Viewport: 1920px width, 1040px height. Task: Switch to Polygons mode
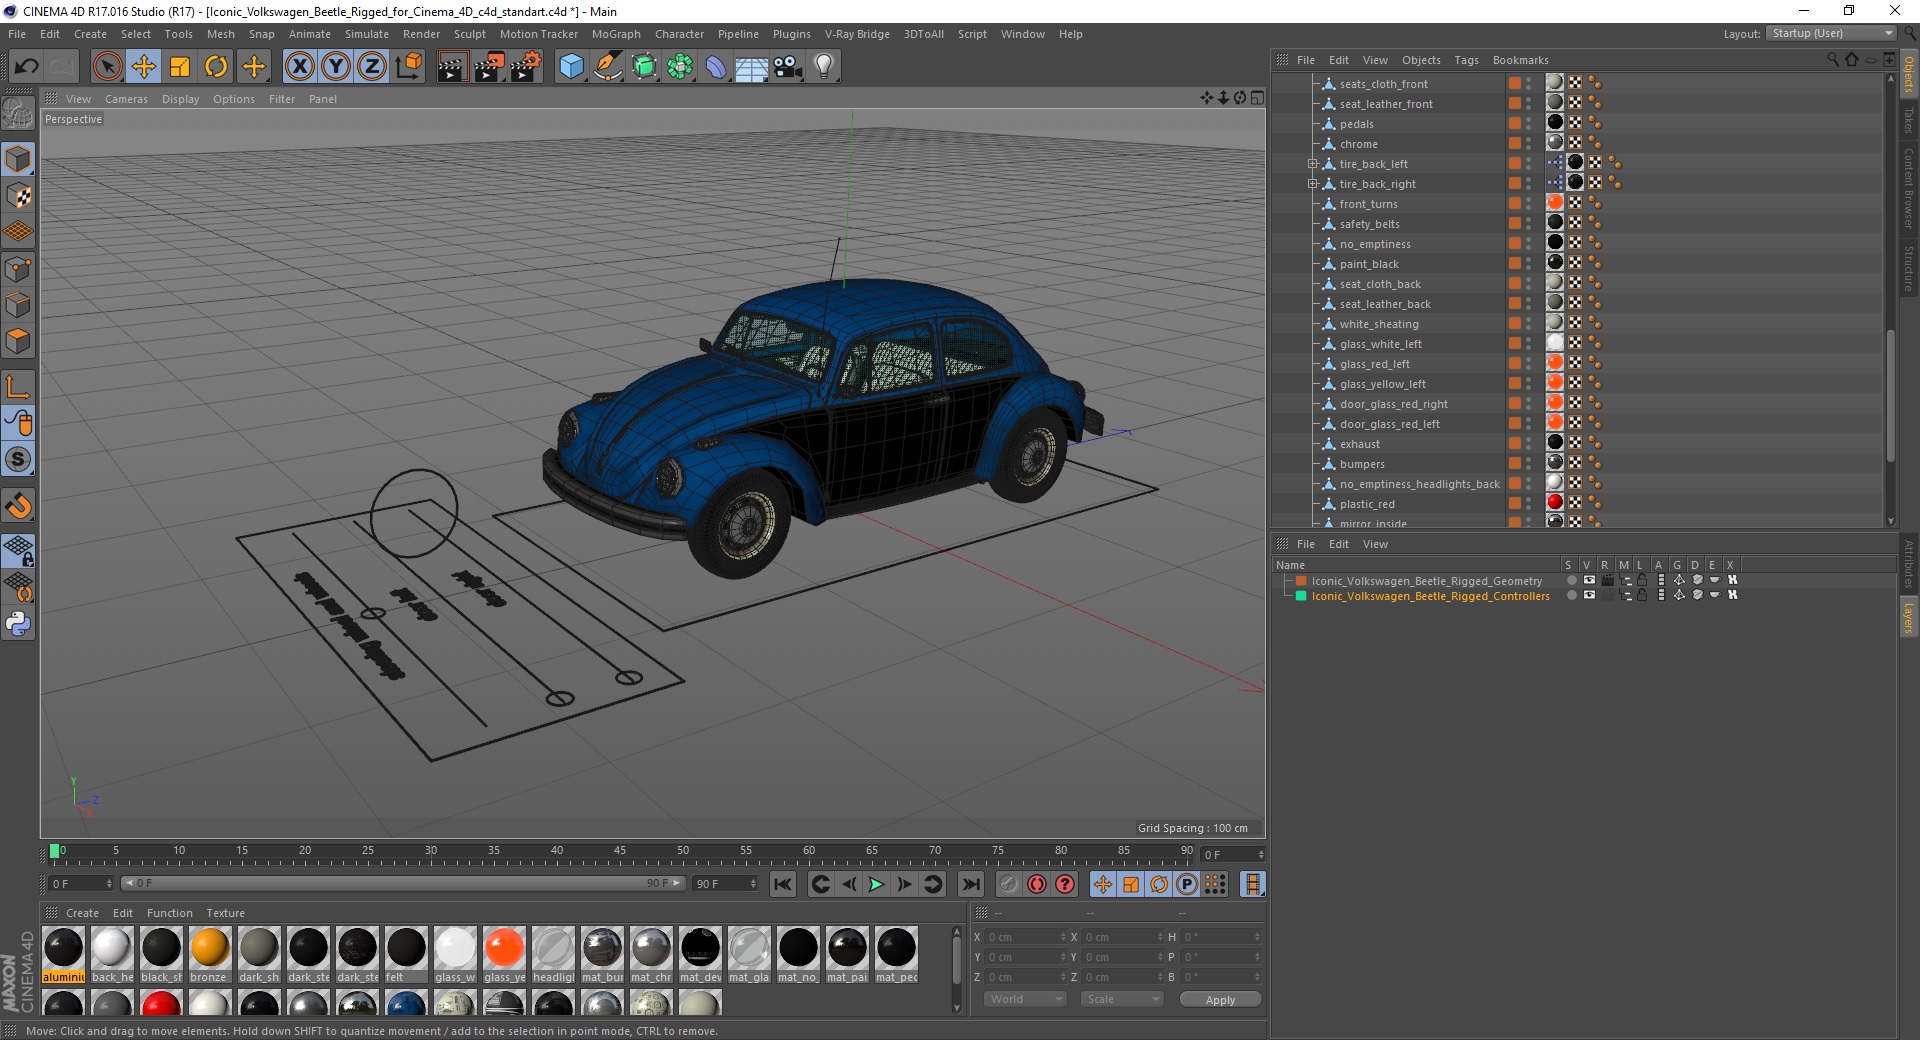[18, 340]
